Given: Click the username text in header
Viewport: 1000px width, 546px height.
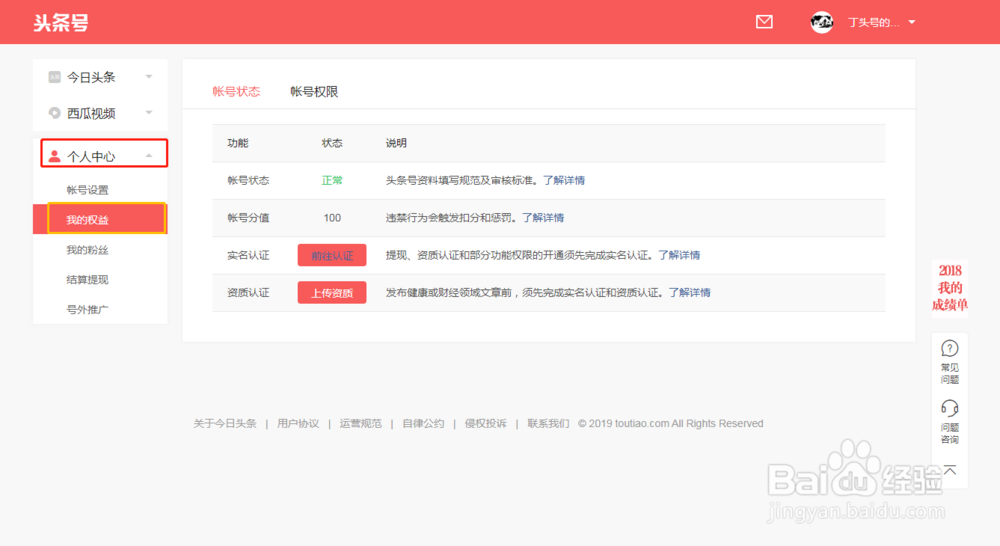Looking at the screenshot, I should [x=873, y=22].
